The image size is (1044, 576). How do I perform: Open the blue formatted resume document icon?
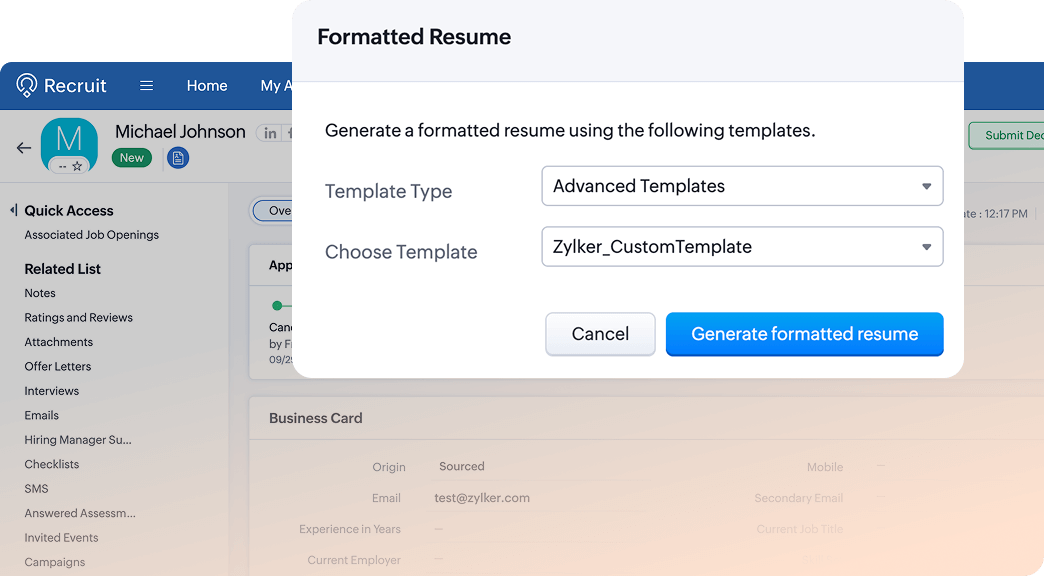pyautogui.click(x=178, y=158)
